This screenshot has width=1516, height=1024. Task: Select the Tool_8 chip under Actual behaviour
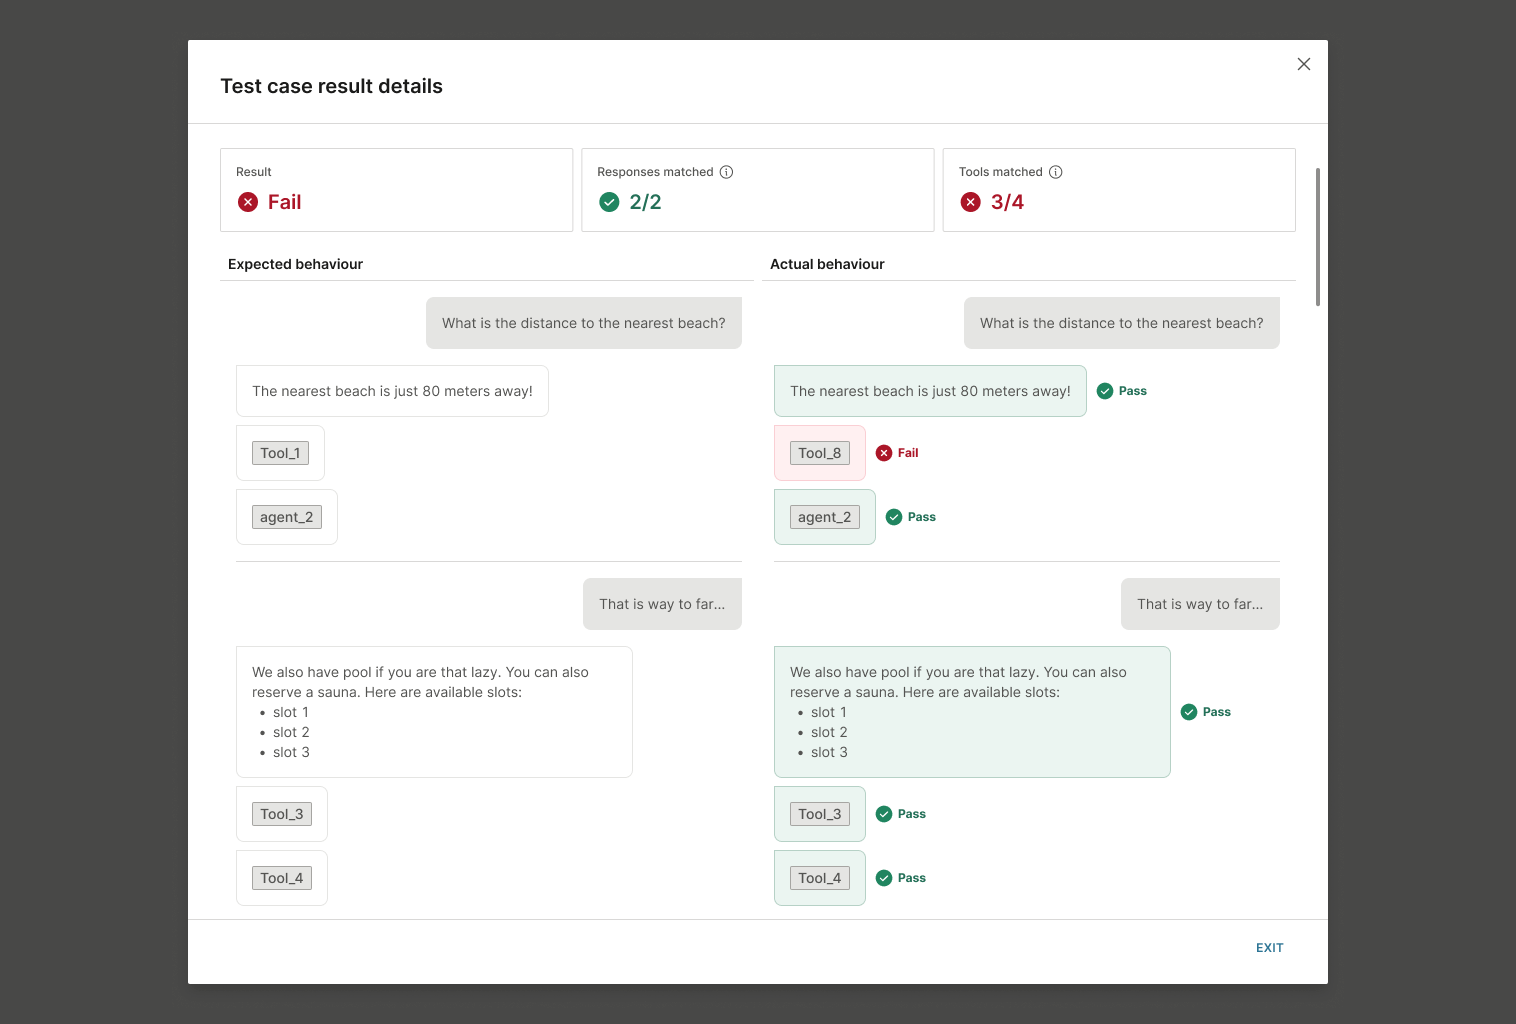819,452
